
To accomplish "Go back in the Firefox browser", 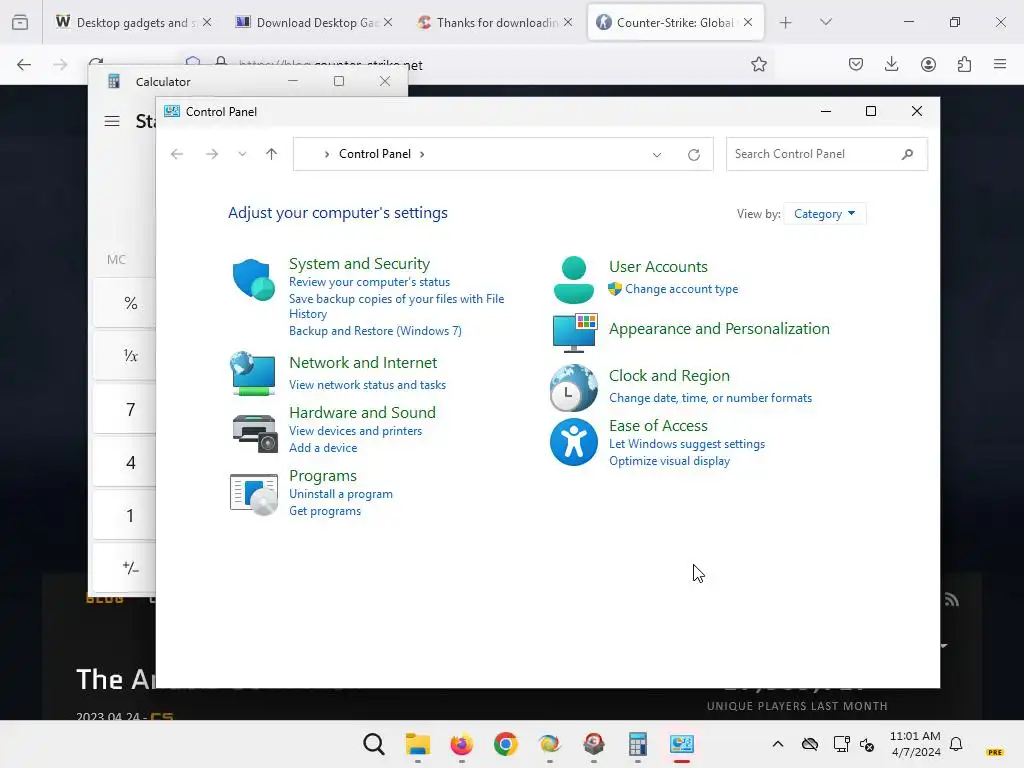I will [24, 64].
